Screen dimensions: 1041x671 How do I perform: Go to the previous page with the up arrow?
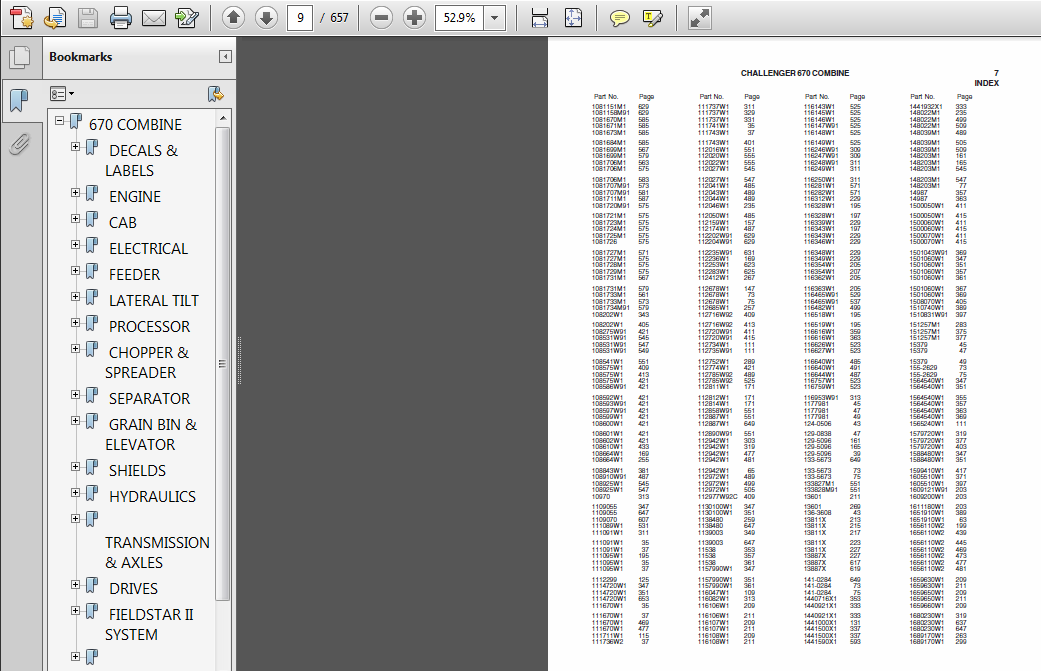pyautogui.click(x=233, y=17)
